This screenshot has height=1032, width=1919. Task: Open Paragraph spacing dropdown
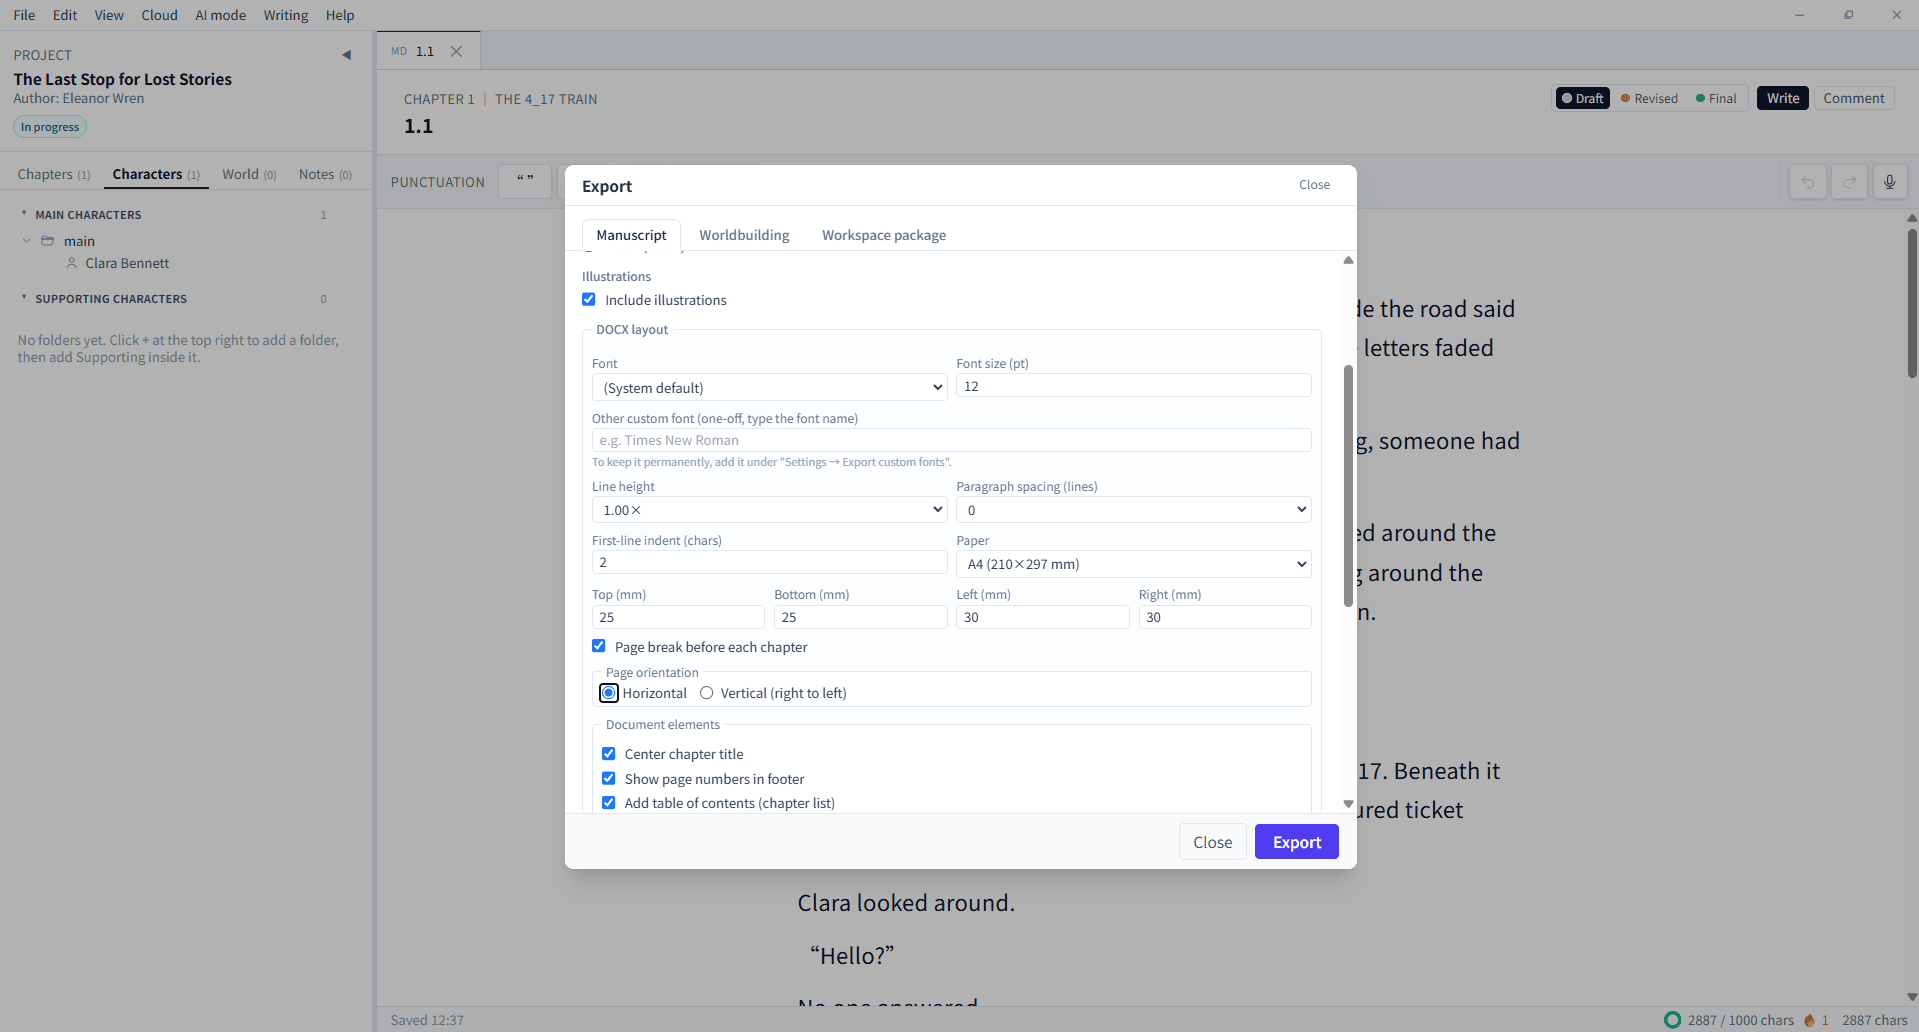coord(1133,510)
